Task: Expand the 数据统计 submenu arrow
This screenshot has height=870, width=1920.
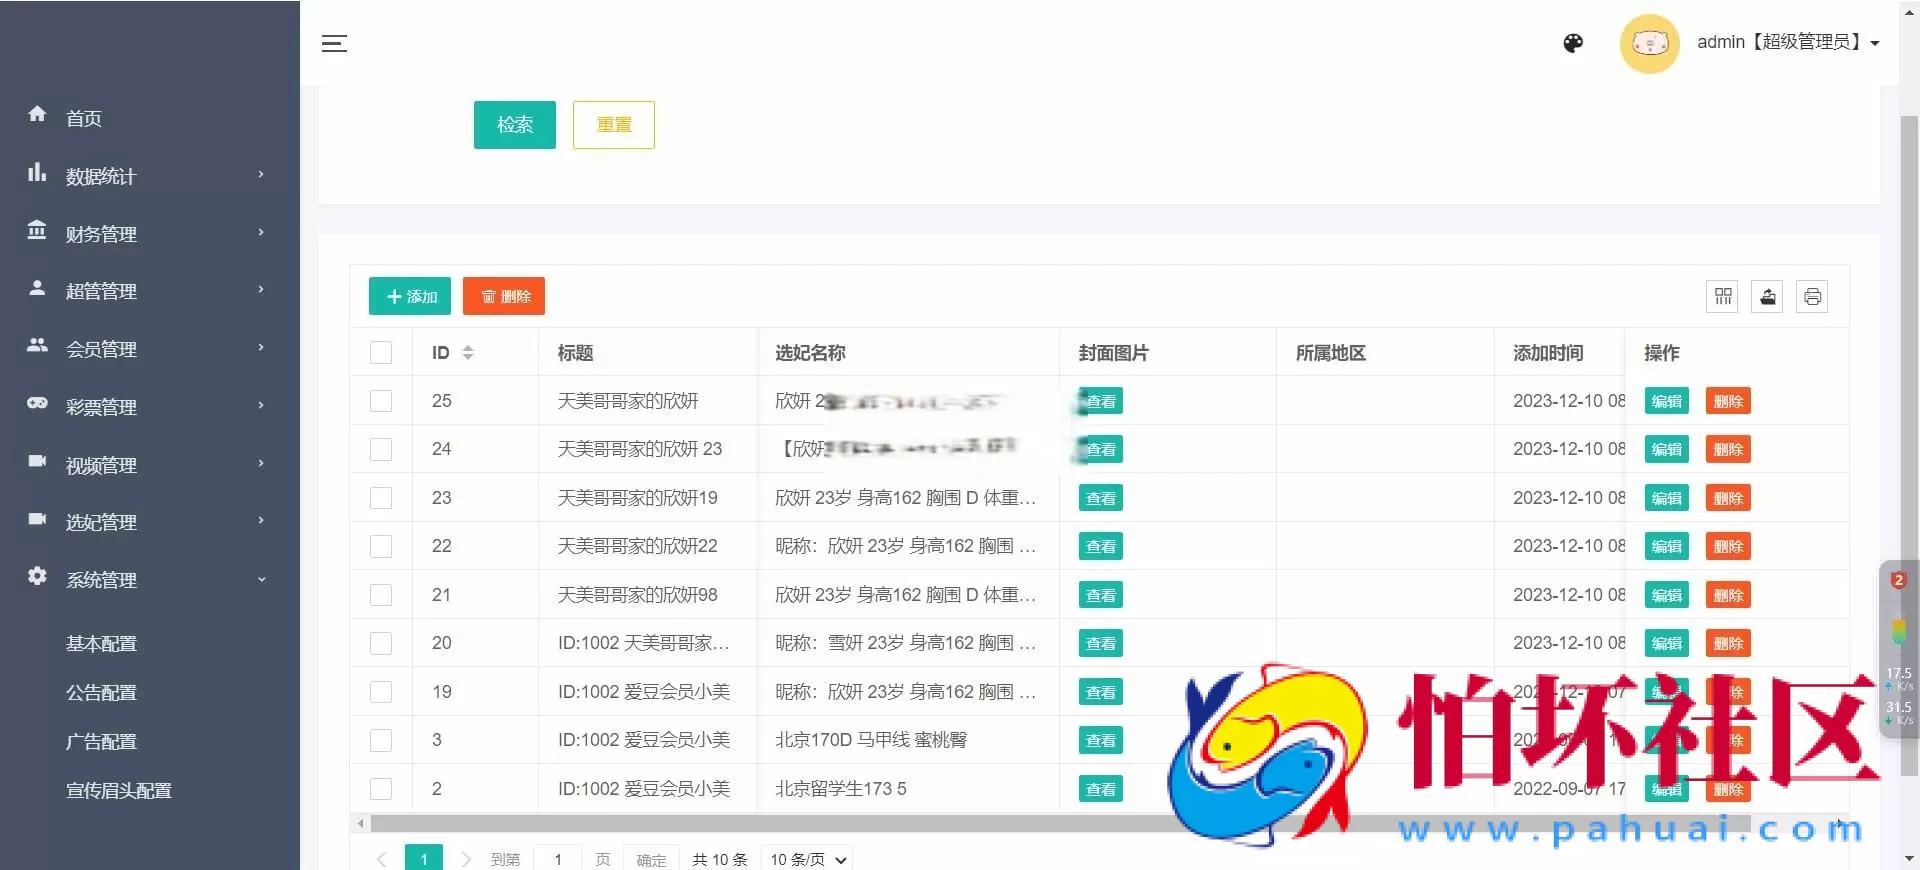Action: click(x=261, y=174)
